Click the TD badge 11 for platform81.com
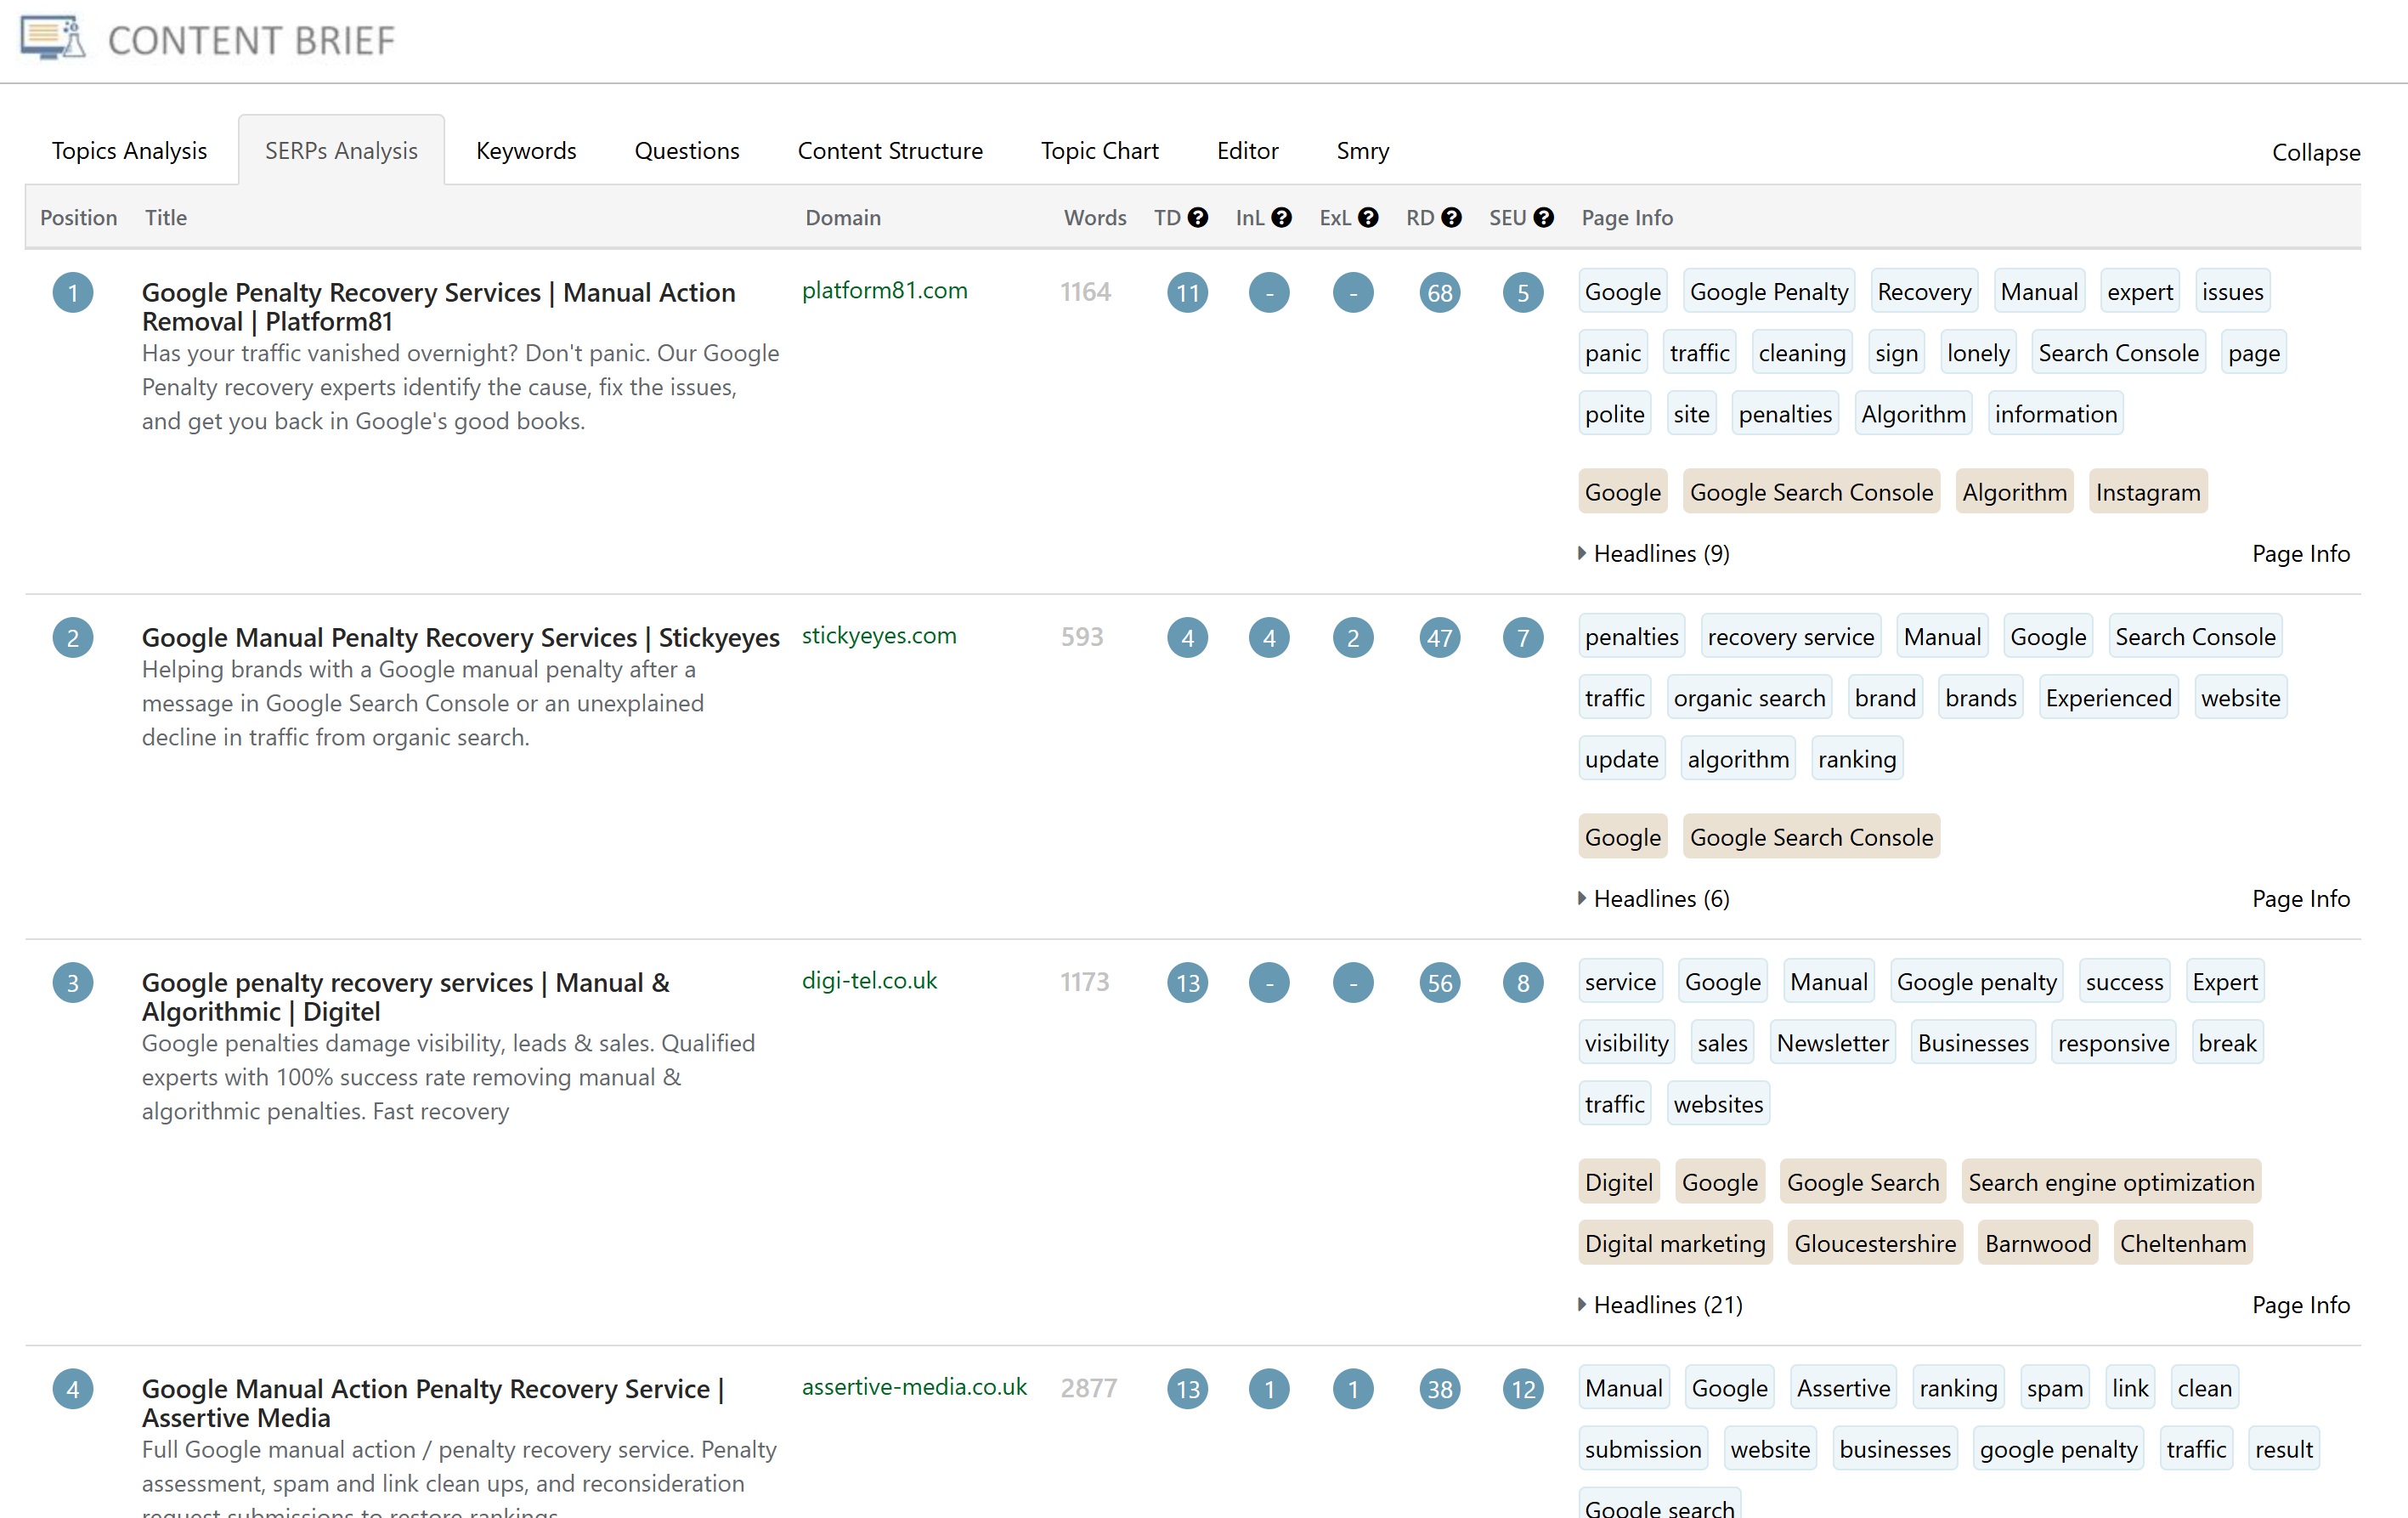 coord(1188,293)
